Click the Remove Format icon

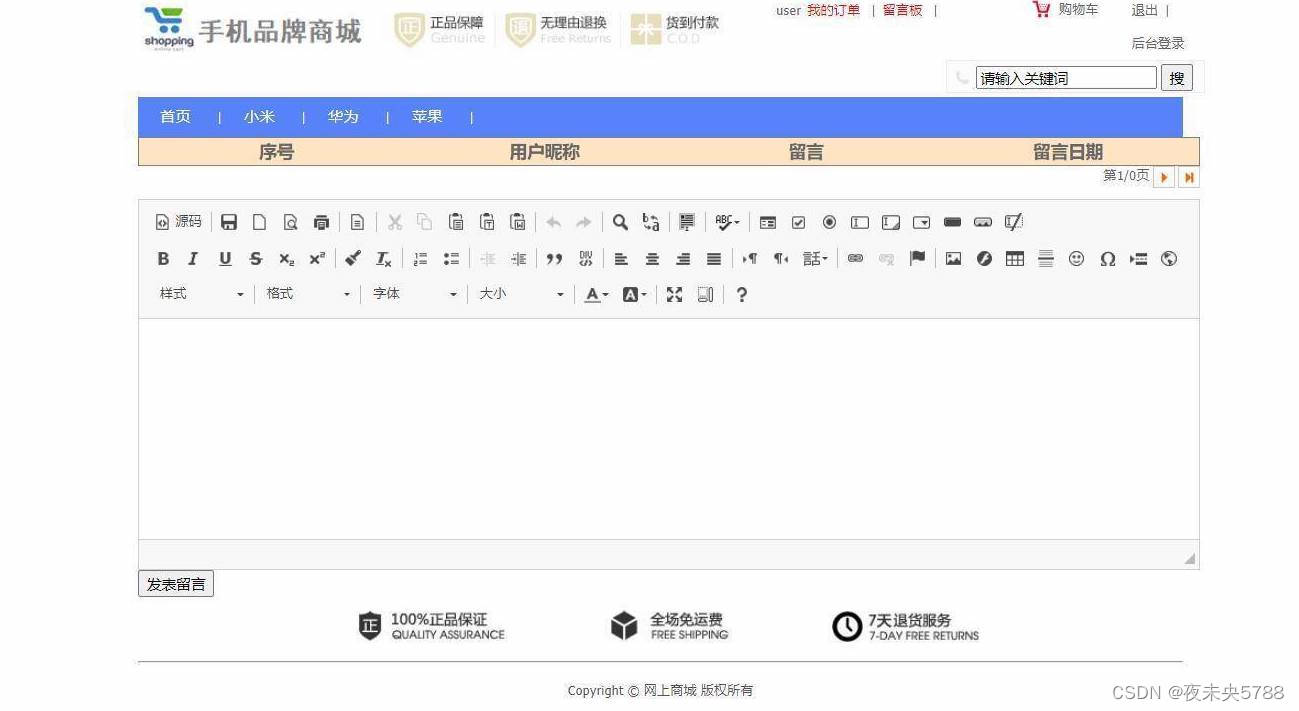[x=384, y=259]
